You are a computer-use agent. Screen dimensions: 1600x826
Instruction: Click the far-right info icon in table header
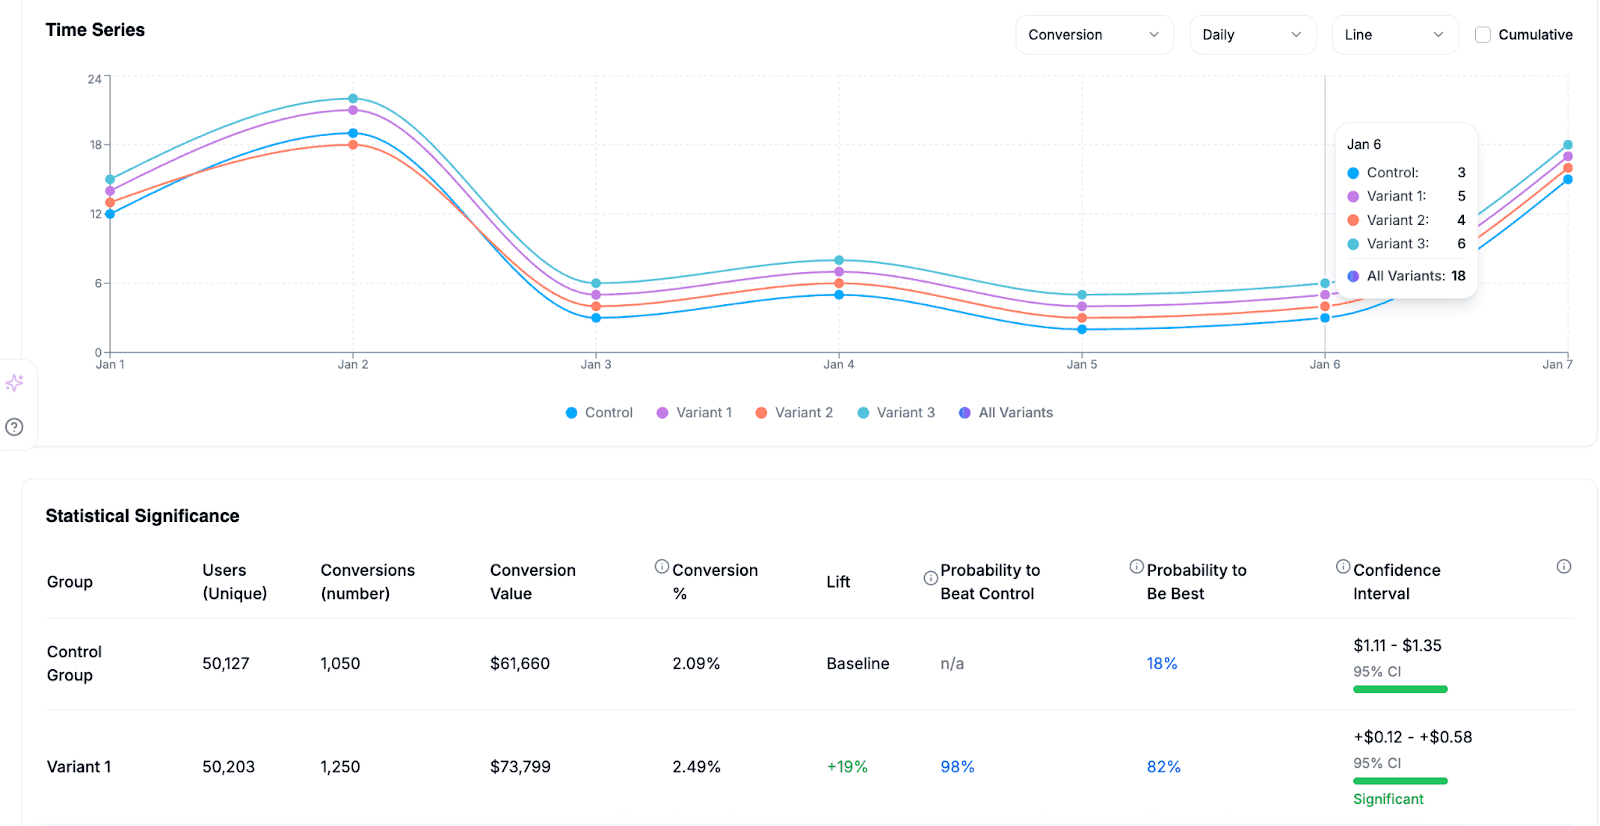click(x=1563, y=567)
